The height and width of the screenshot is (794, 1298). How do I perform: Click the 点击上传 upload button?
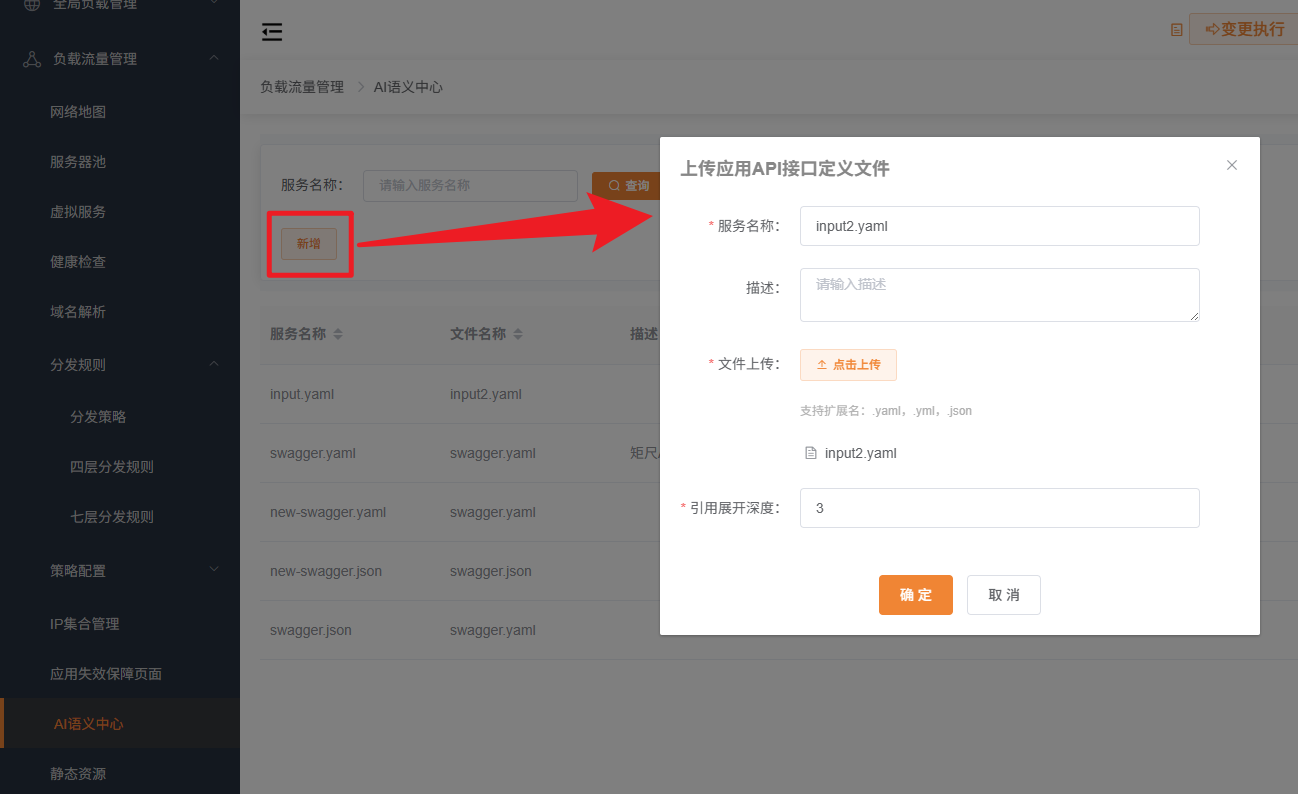(848, 365)
